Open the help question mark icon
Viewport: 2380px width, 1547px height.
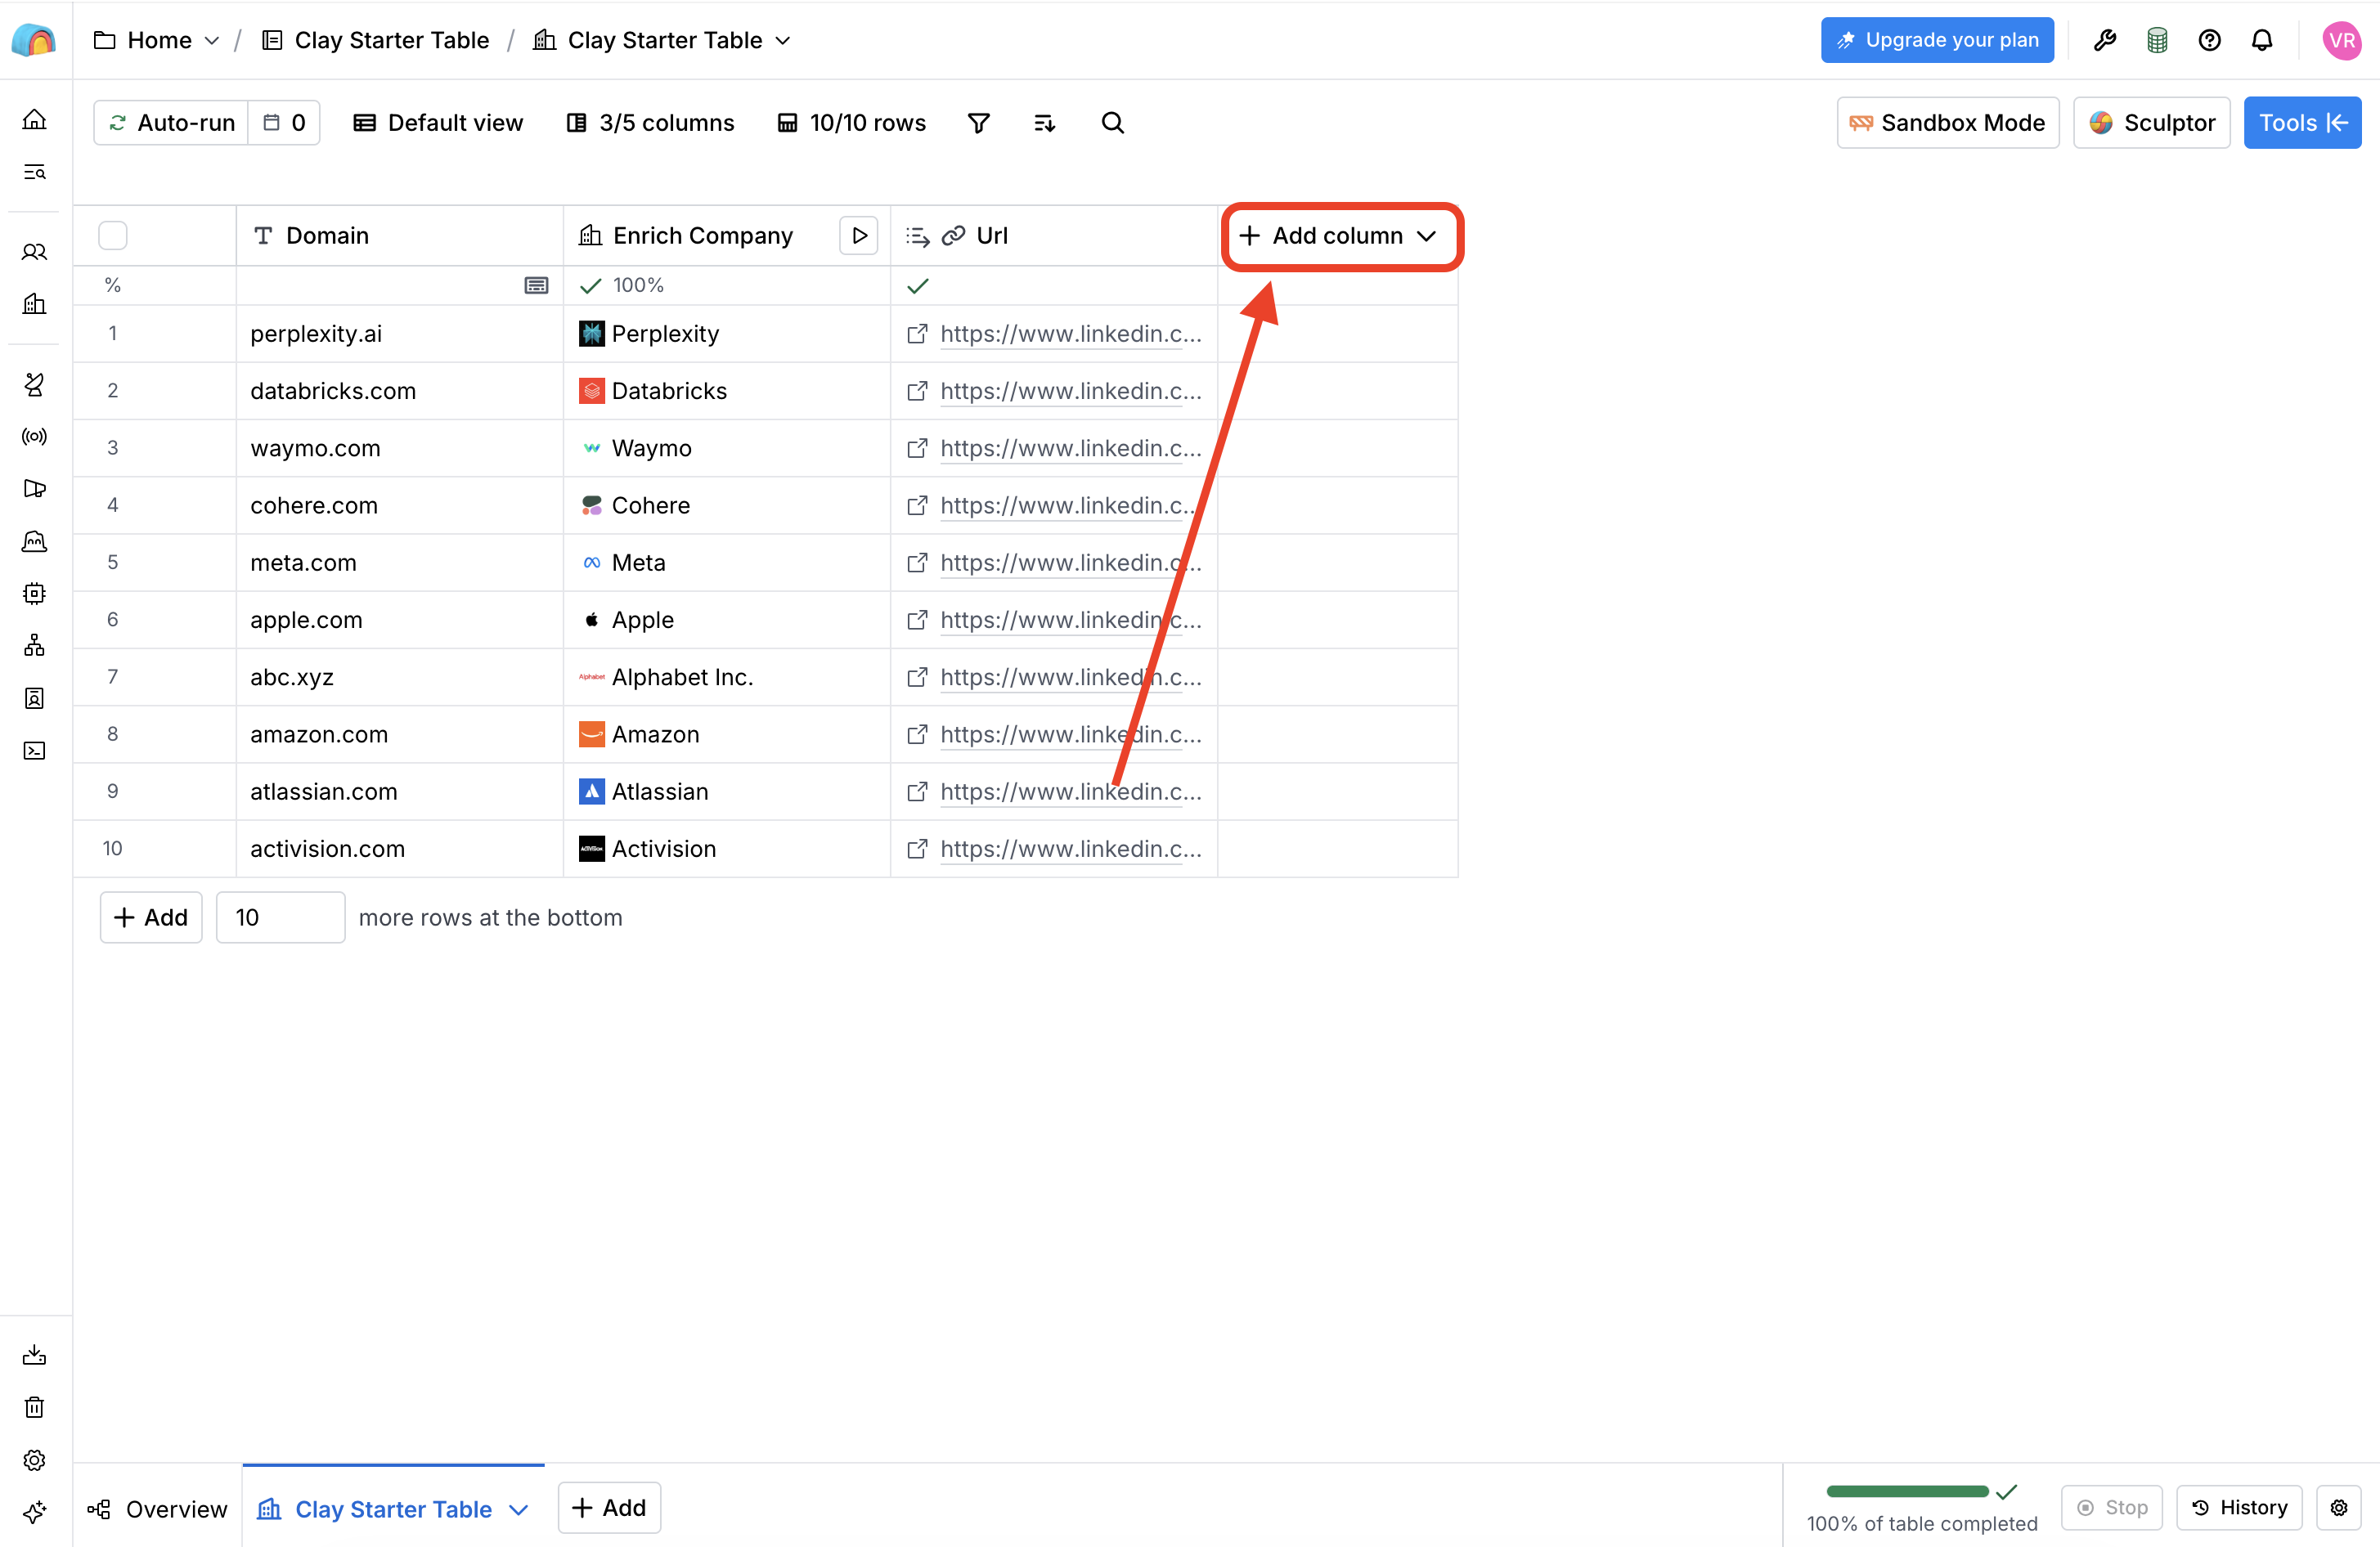(x=2210, y=40)
